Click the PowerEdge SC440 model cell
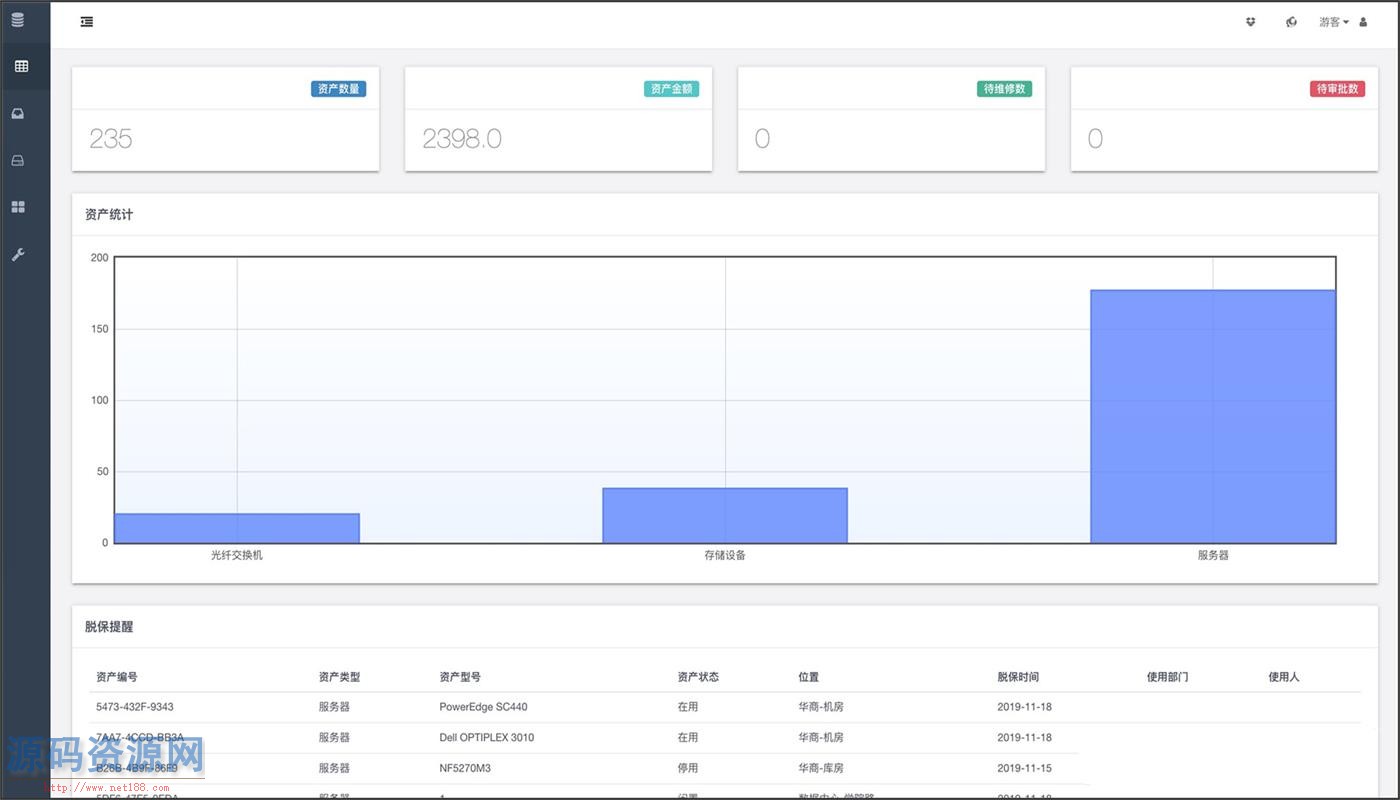 tap(483, 707)
